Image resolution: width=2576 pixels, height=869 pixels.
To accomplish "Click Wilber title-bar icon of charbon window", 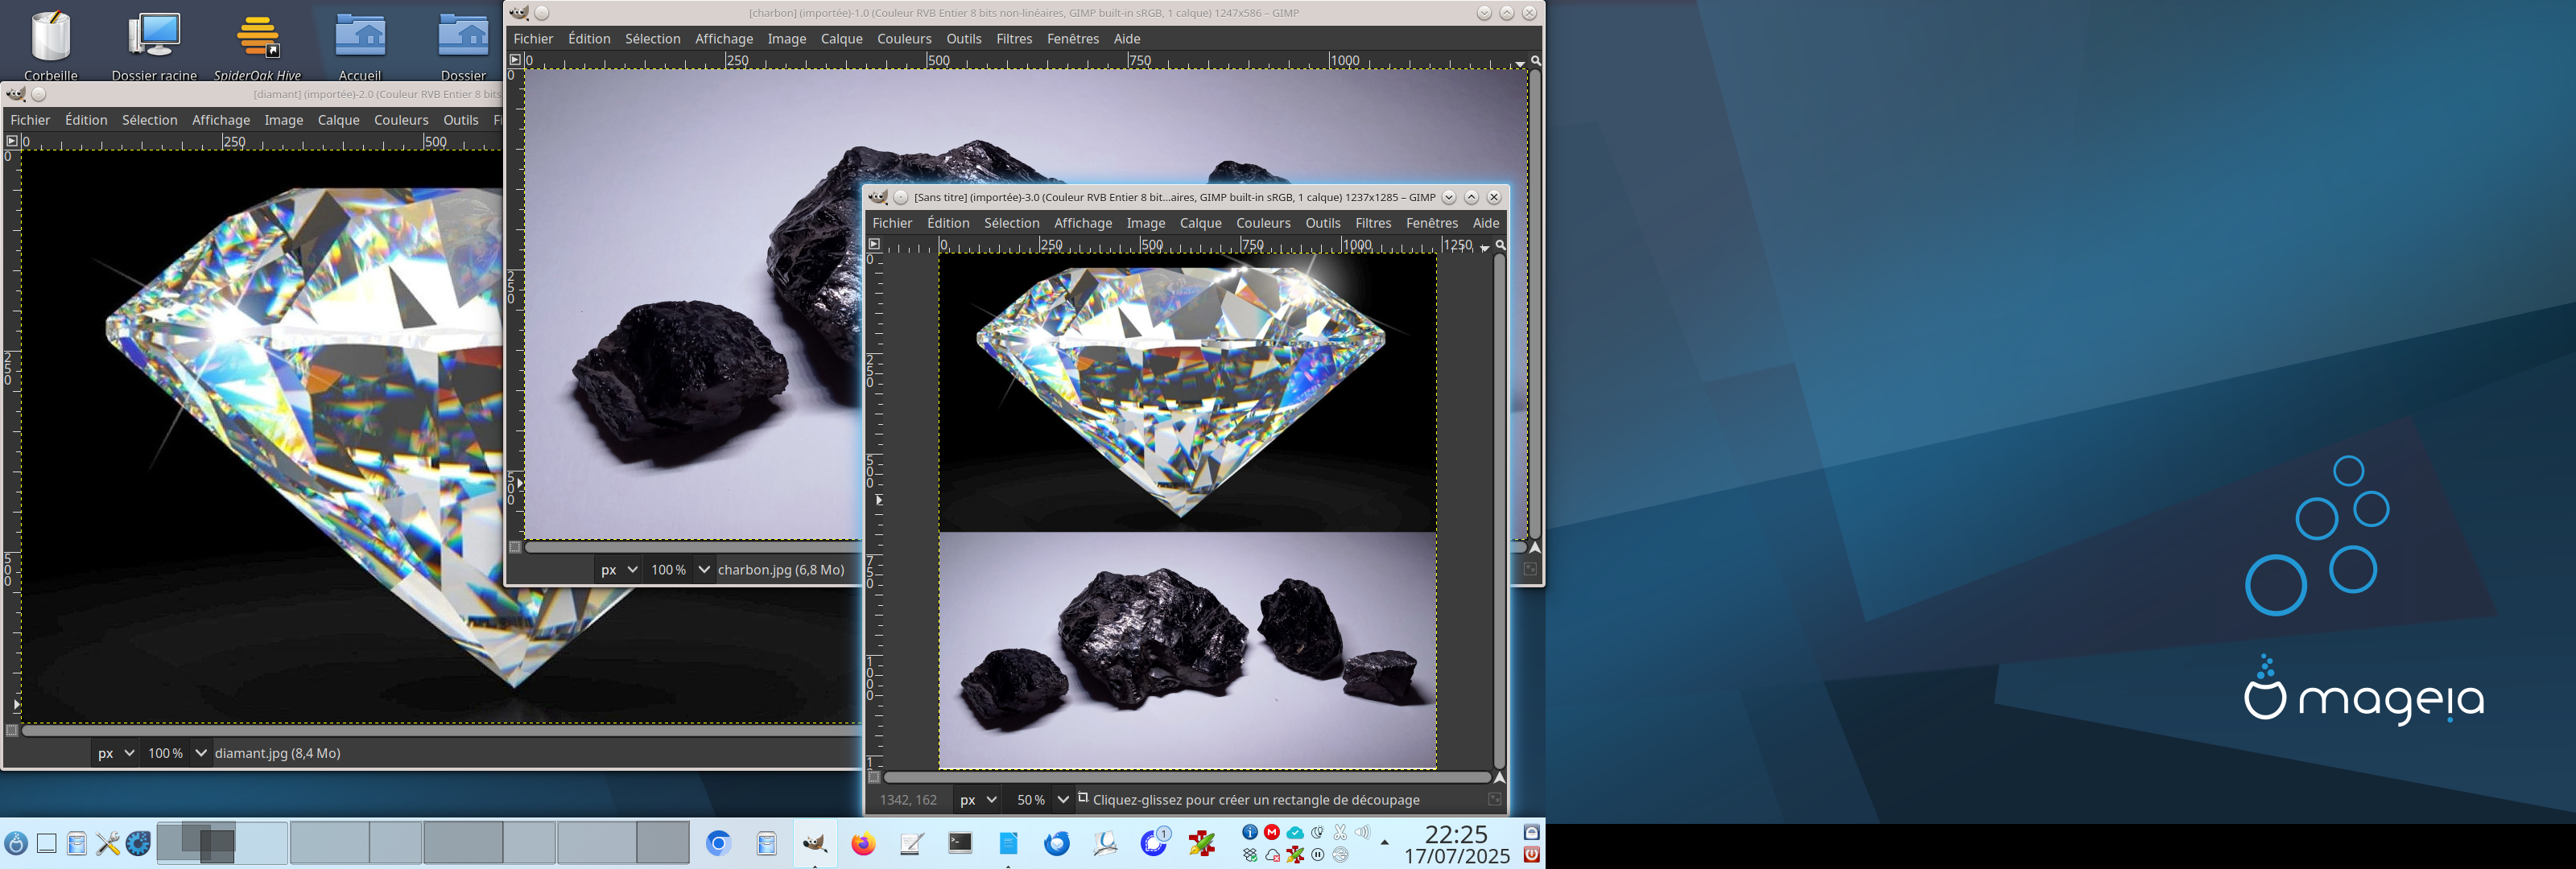I will (x=519, y=13).
